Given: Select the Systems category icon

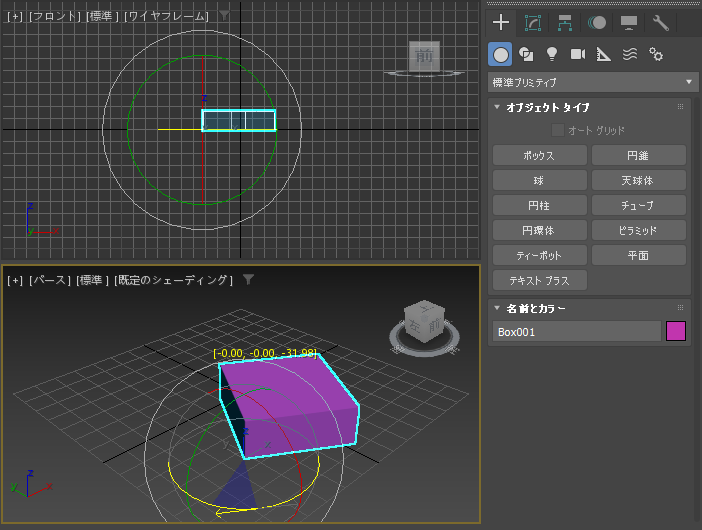Looking at the screenshot, I should point(656,55).
